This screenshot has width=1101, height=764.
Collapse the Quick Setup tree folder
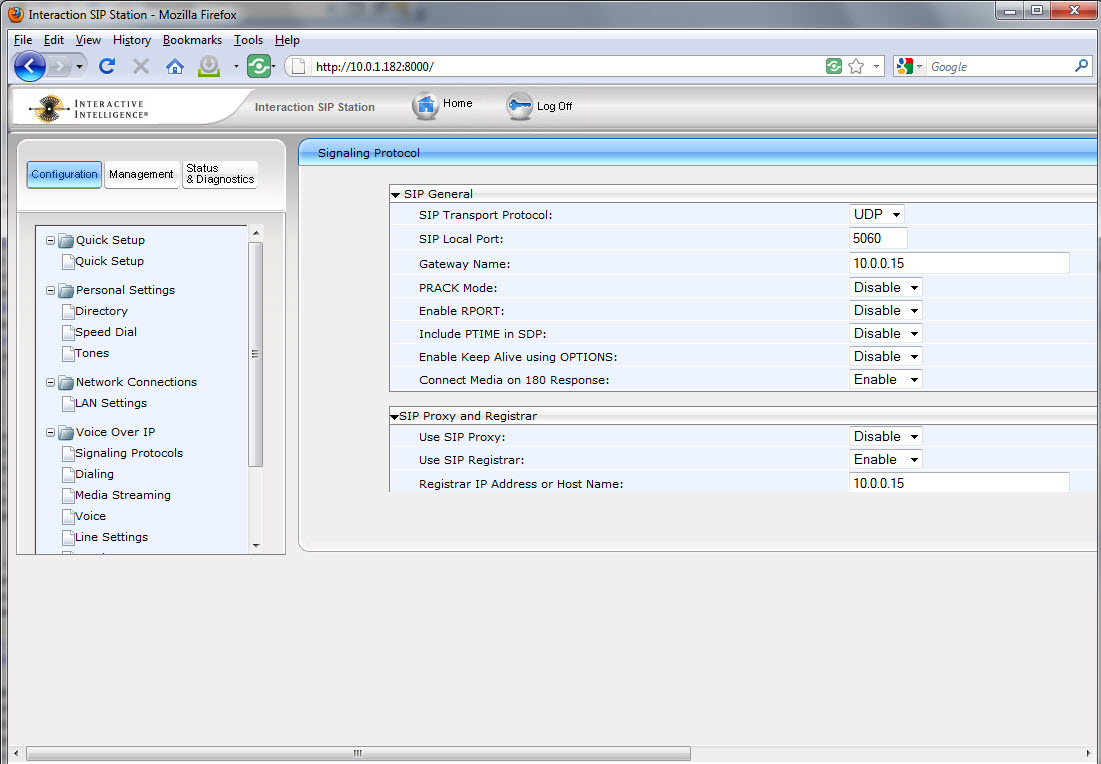51,241
